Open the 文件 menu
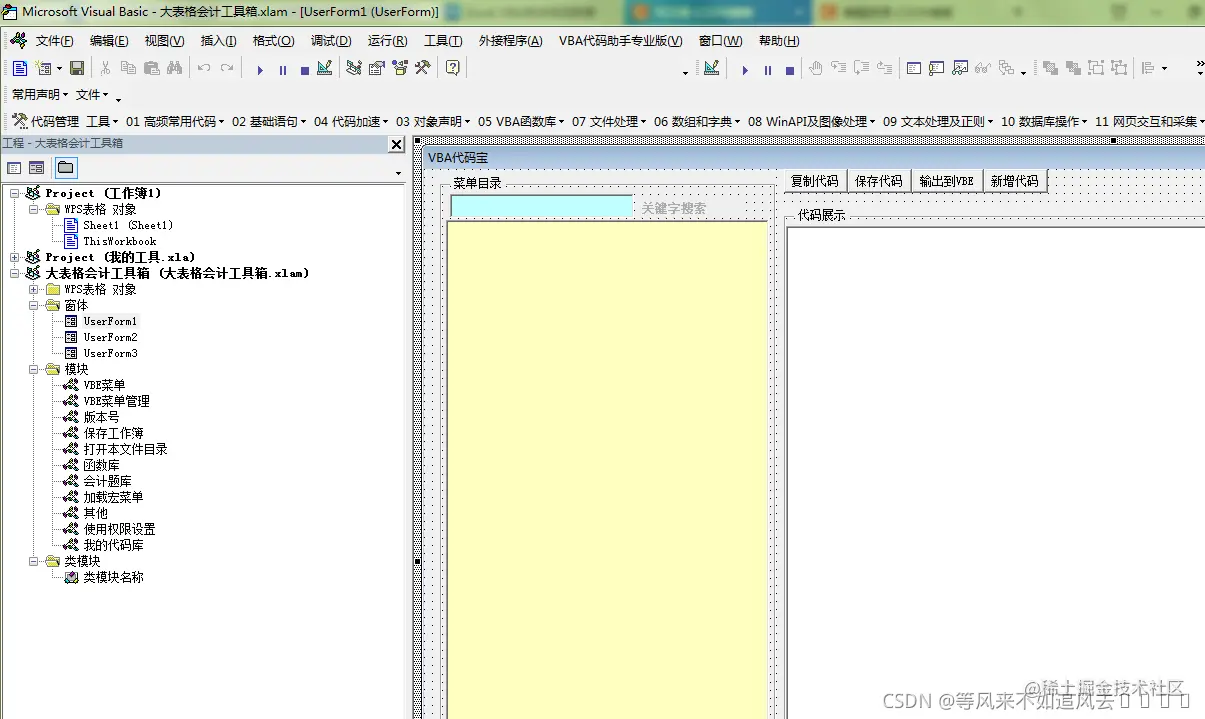This screenshot has height=719, width=1205. (x=54, y=41)
